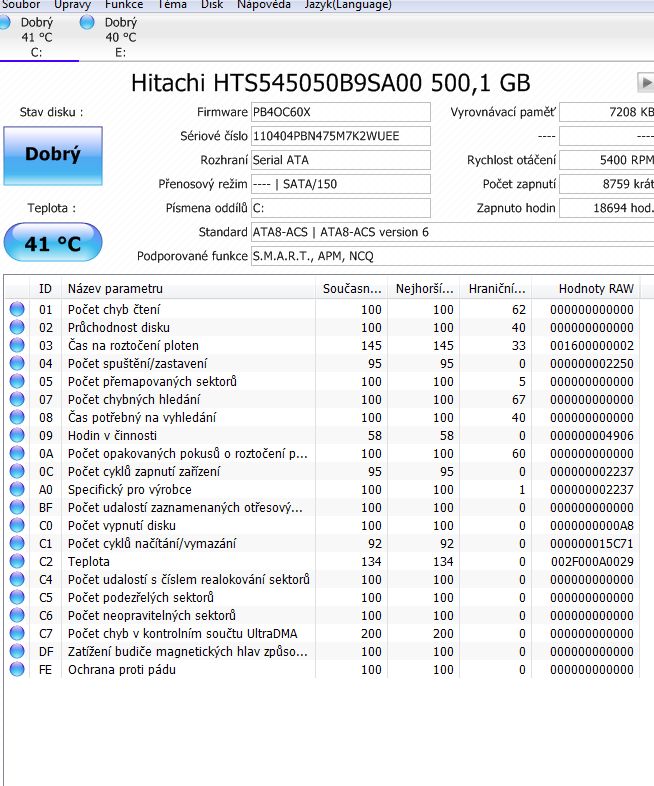Click status orb for Počet přemapovaných sektorů
Image resolution: width=654 pixels, height=786 pixels.
[x=17, y=381]
